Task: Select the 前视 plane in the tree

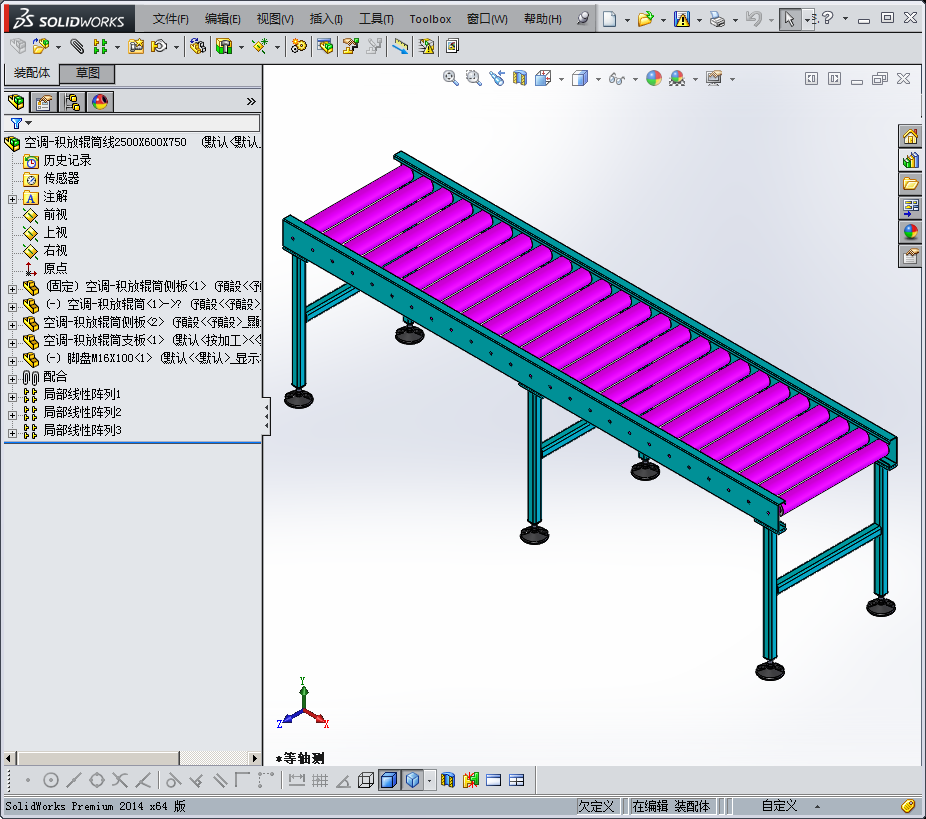Action: click(x=56, y=214)
